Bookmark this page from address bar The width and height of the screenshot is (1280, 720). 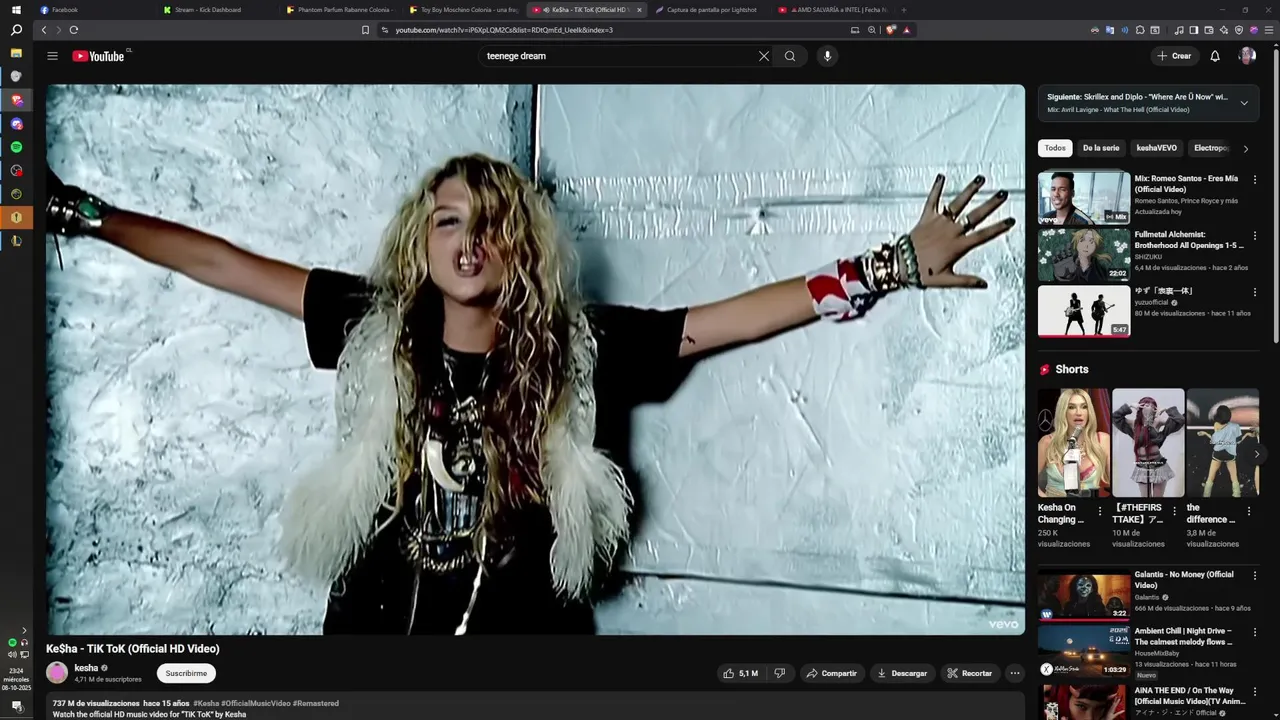click(365, 30)
